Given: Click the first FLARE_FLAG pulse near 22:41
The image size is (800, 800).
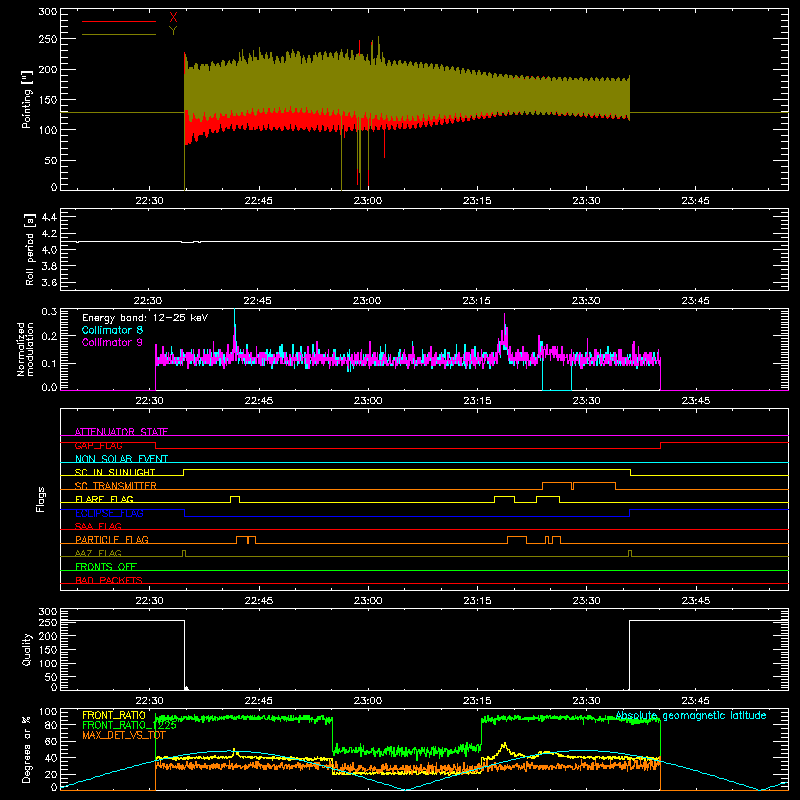Looking at the screenshot, I should pyautogui.click(x=235, y=499).
